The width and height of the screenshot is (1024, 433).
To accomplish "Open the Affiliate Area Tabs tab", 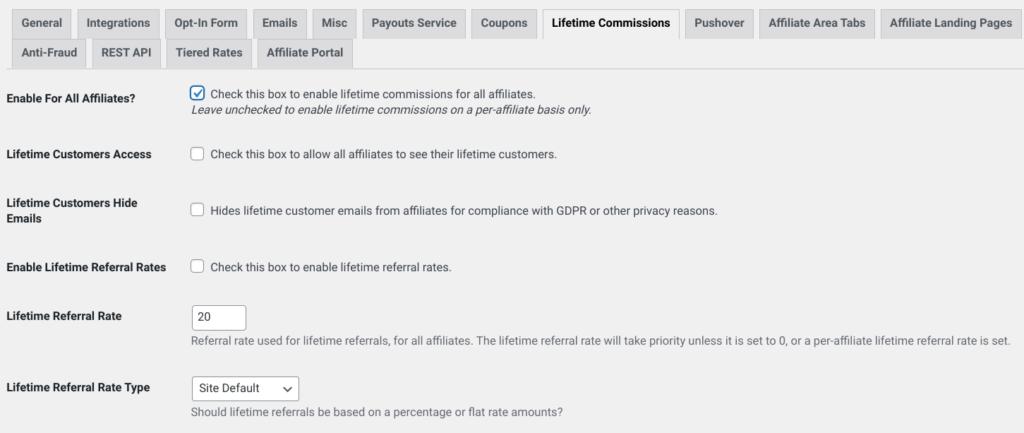I will [x=817, y=23].
